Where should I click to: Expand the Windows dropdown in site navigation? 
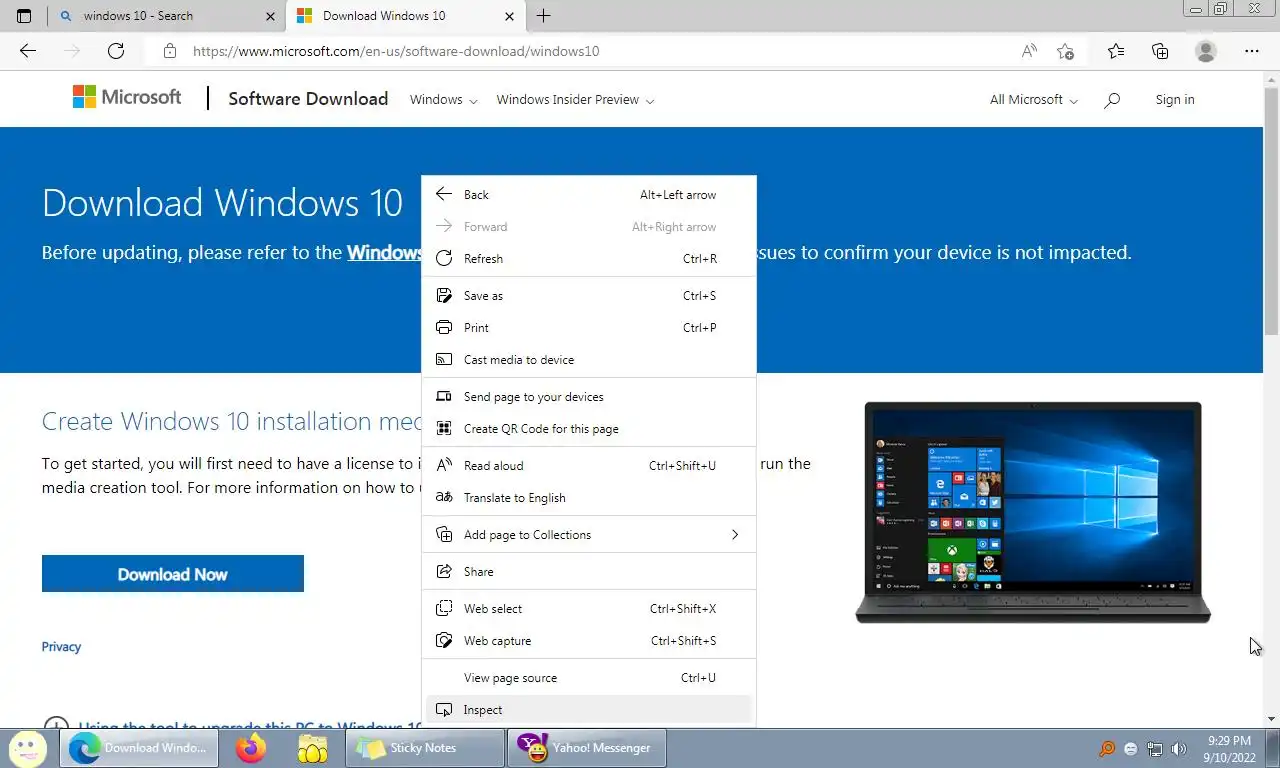(x=443, y=100)
